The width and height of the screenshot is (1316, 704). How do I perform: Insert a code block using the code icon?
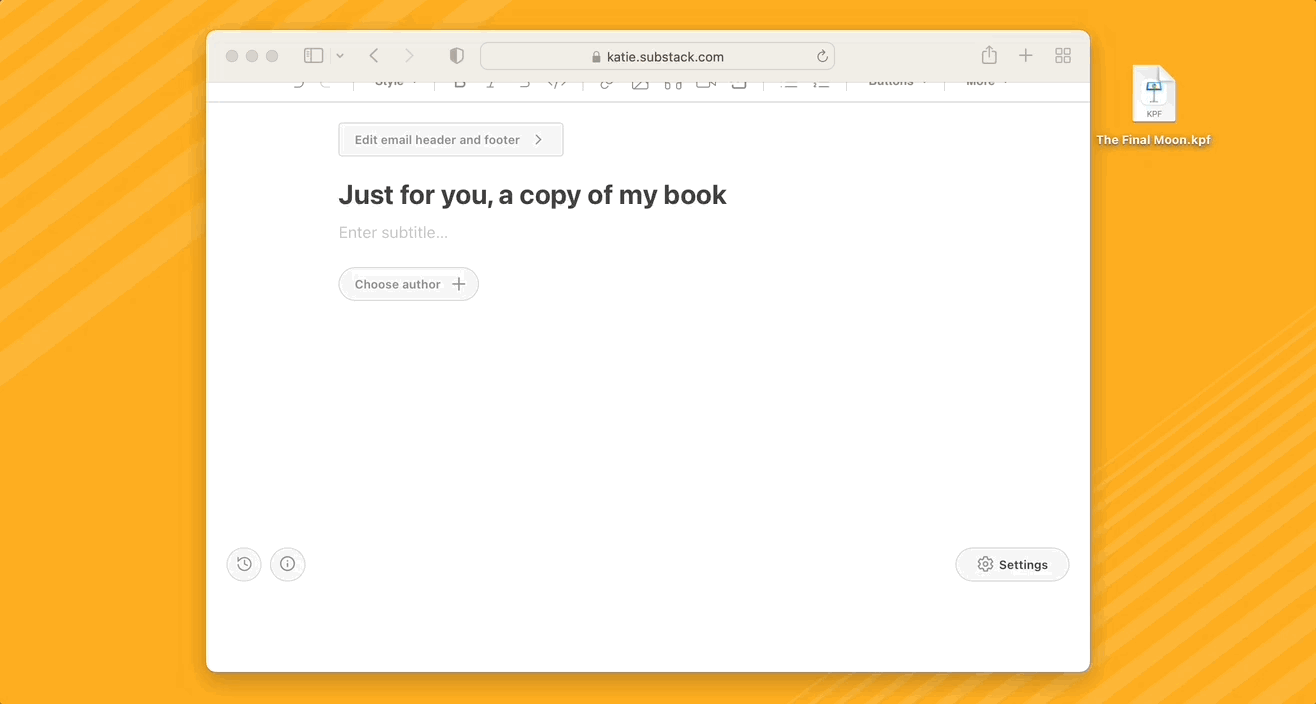point(557,83)
